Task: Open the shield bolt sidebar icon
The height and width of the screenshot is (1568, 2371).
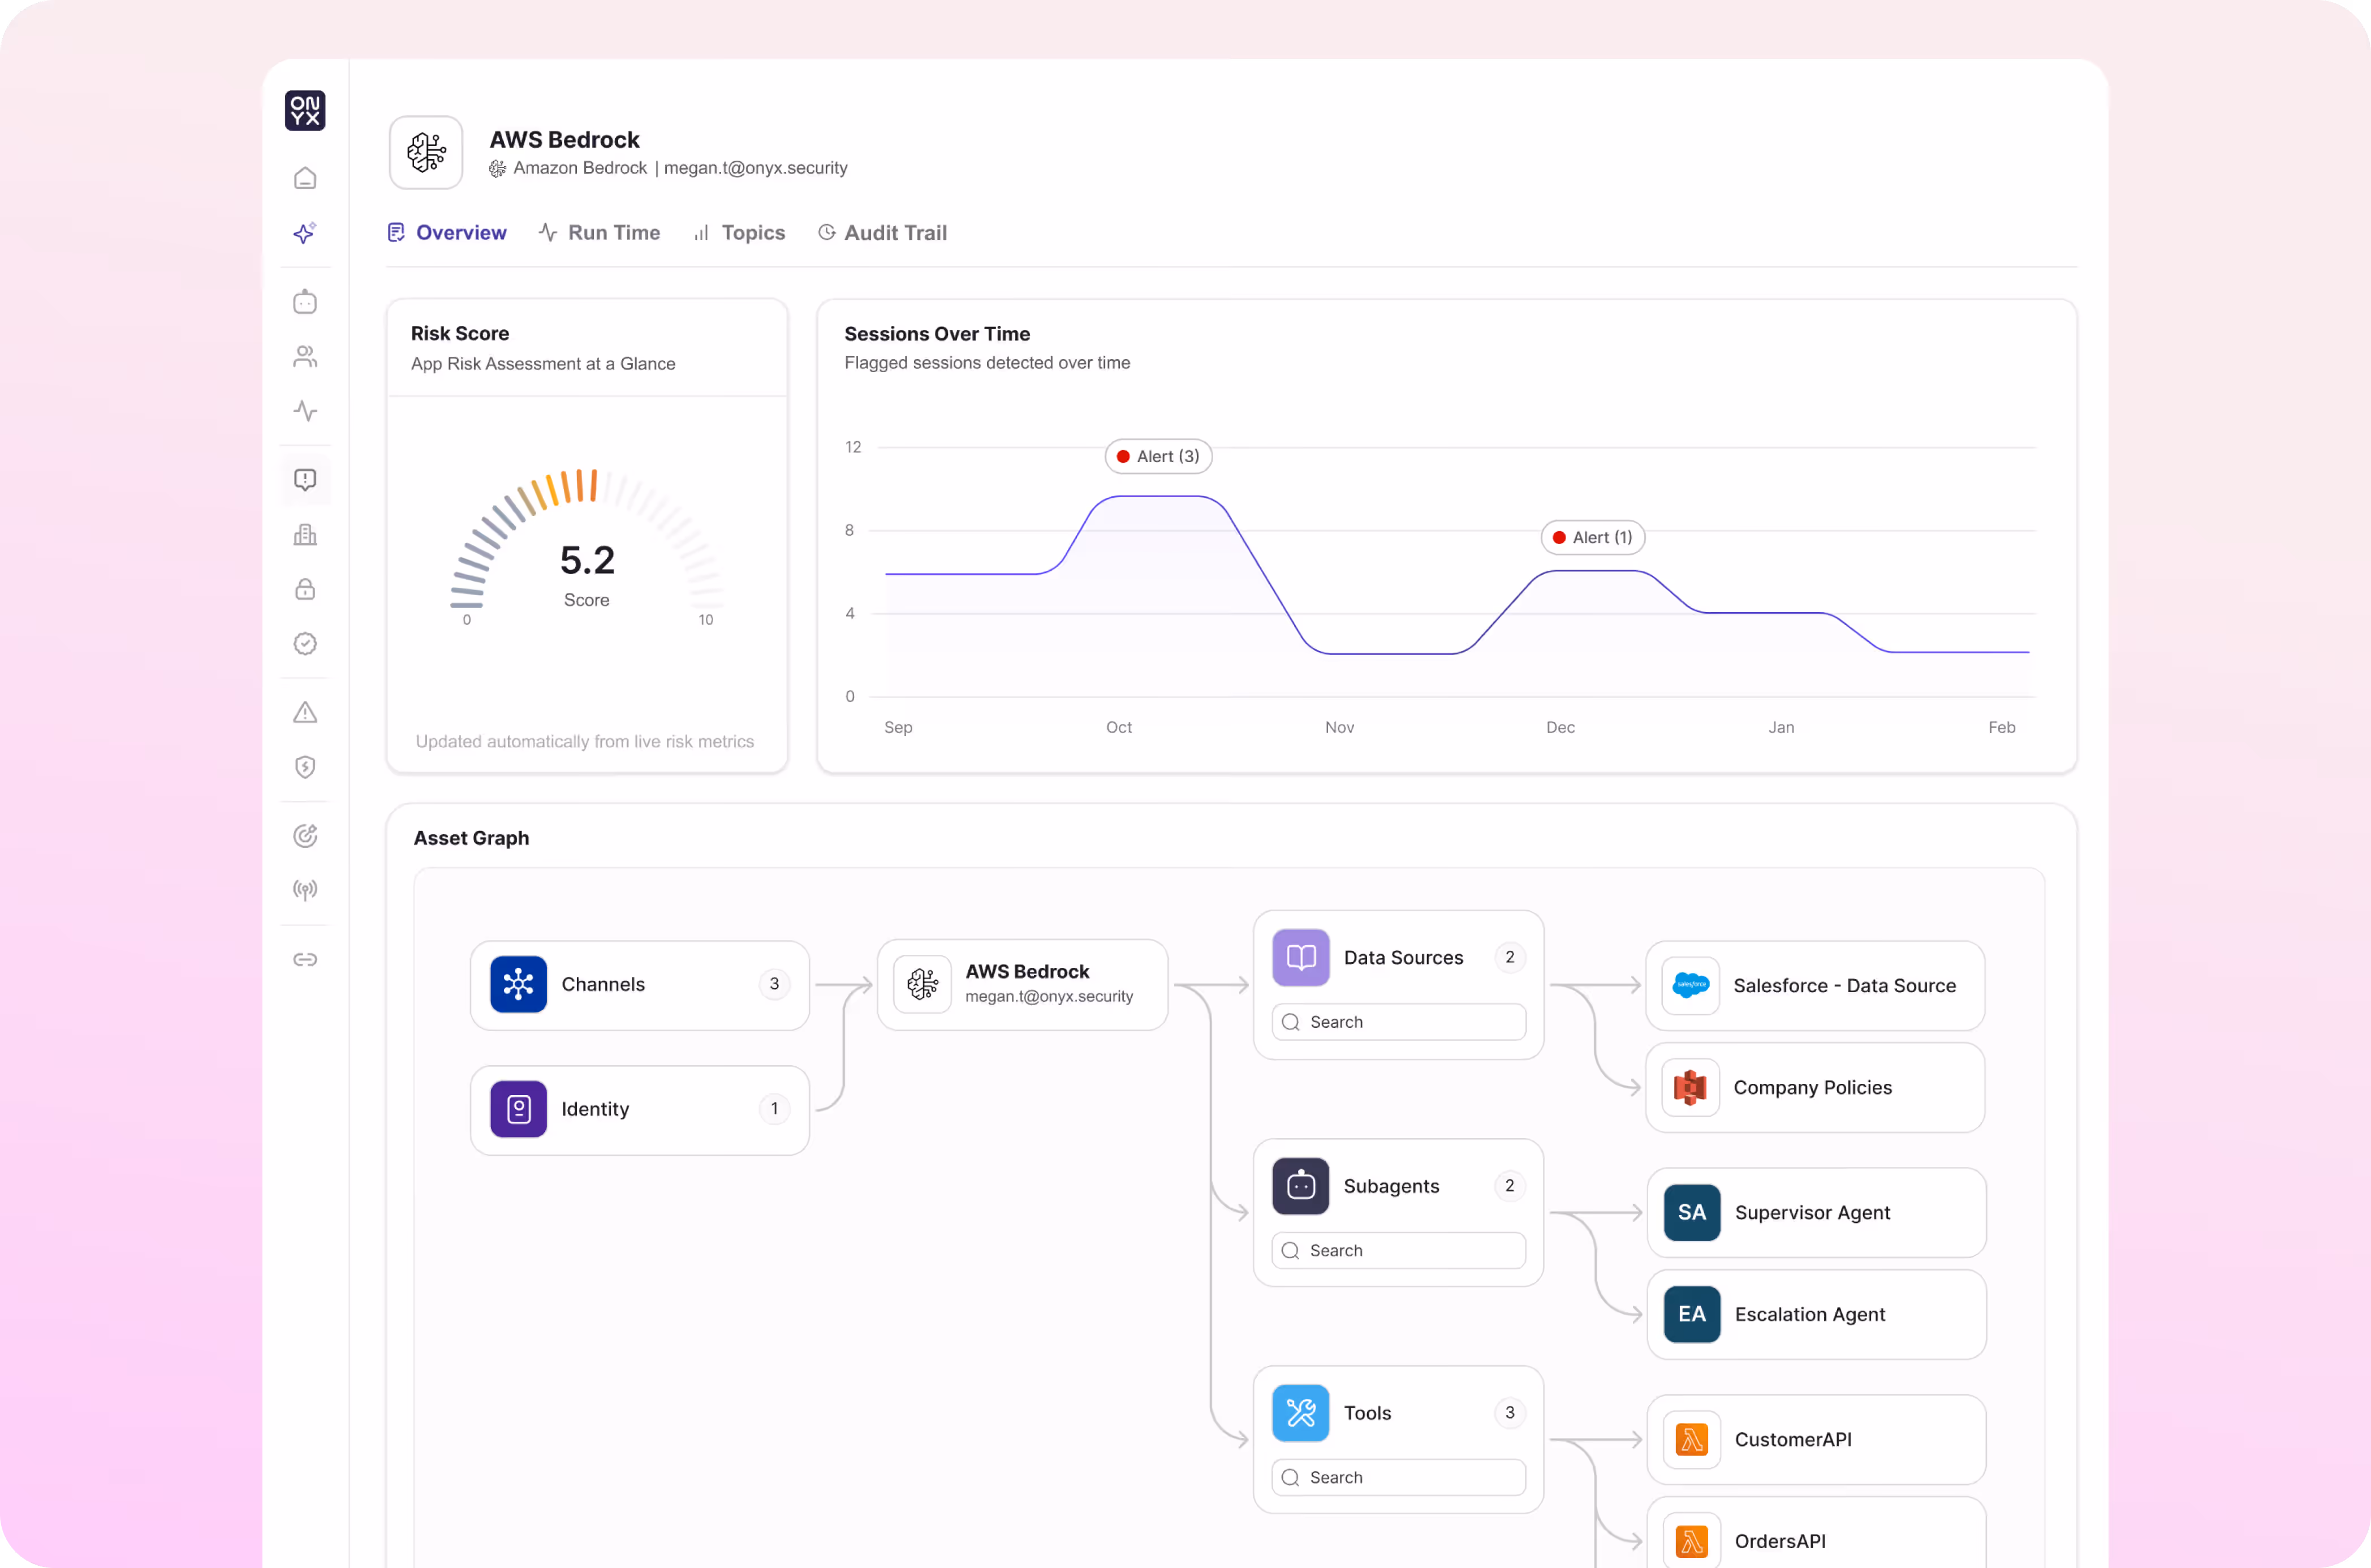Action: 305,767
